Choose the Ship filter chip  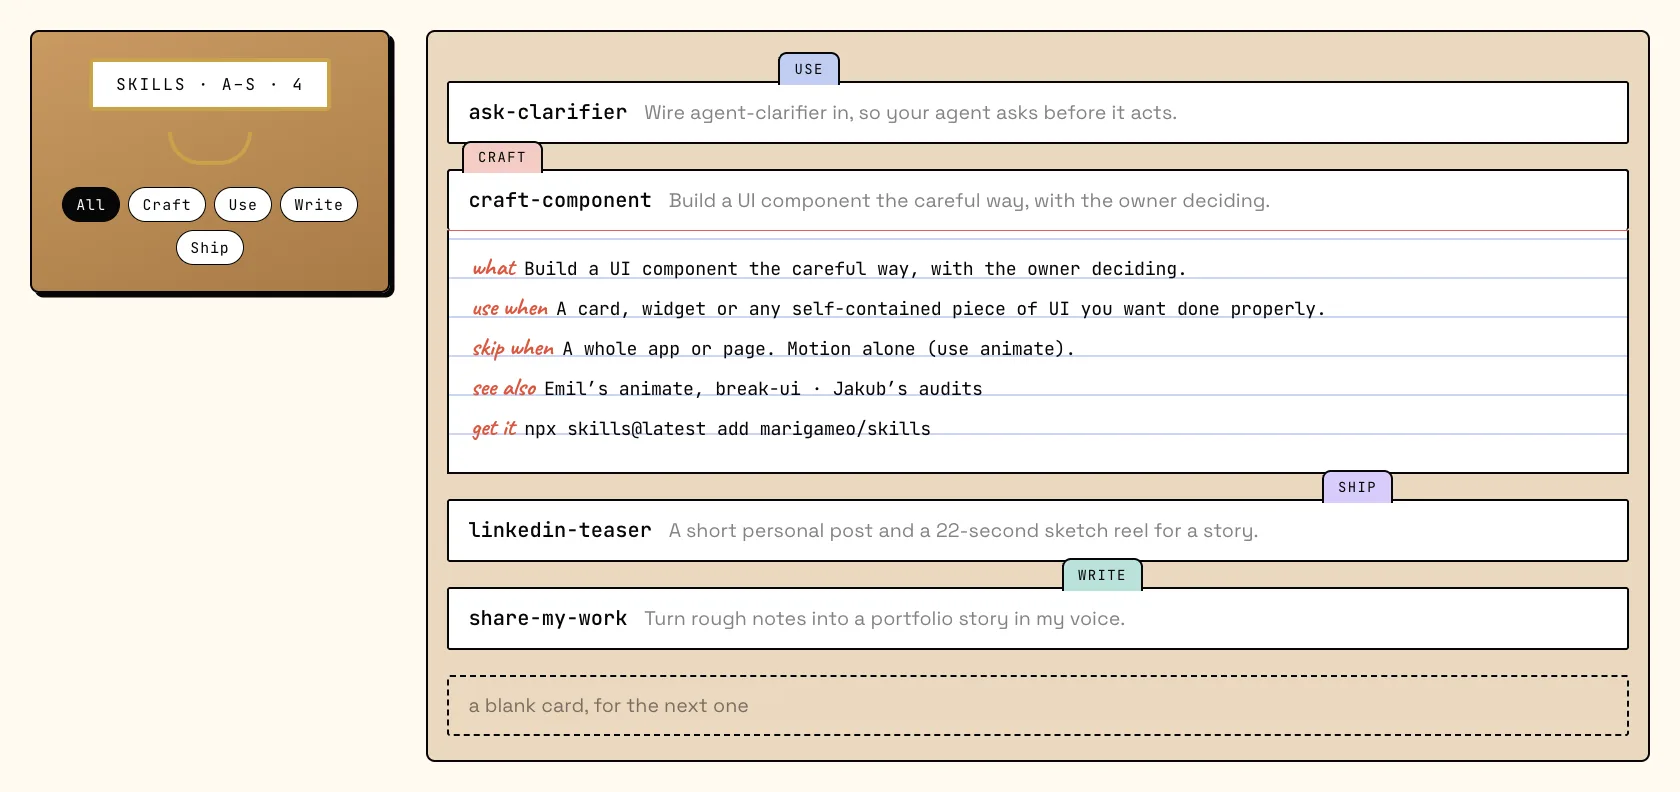210,248
